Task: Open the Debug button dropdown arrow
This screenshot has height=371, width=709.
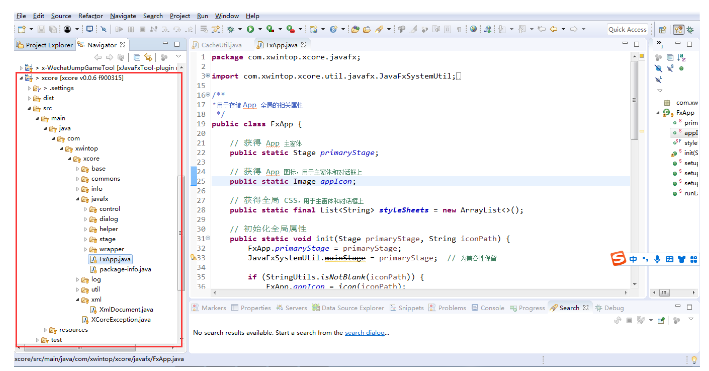Action: [240, 29]
